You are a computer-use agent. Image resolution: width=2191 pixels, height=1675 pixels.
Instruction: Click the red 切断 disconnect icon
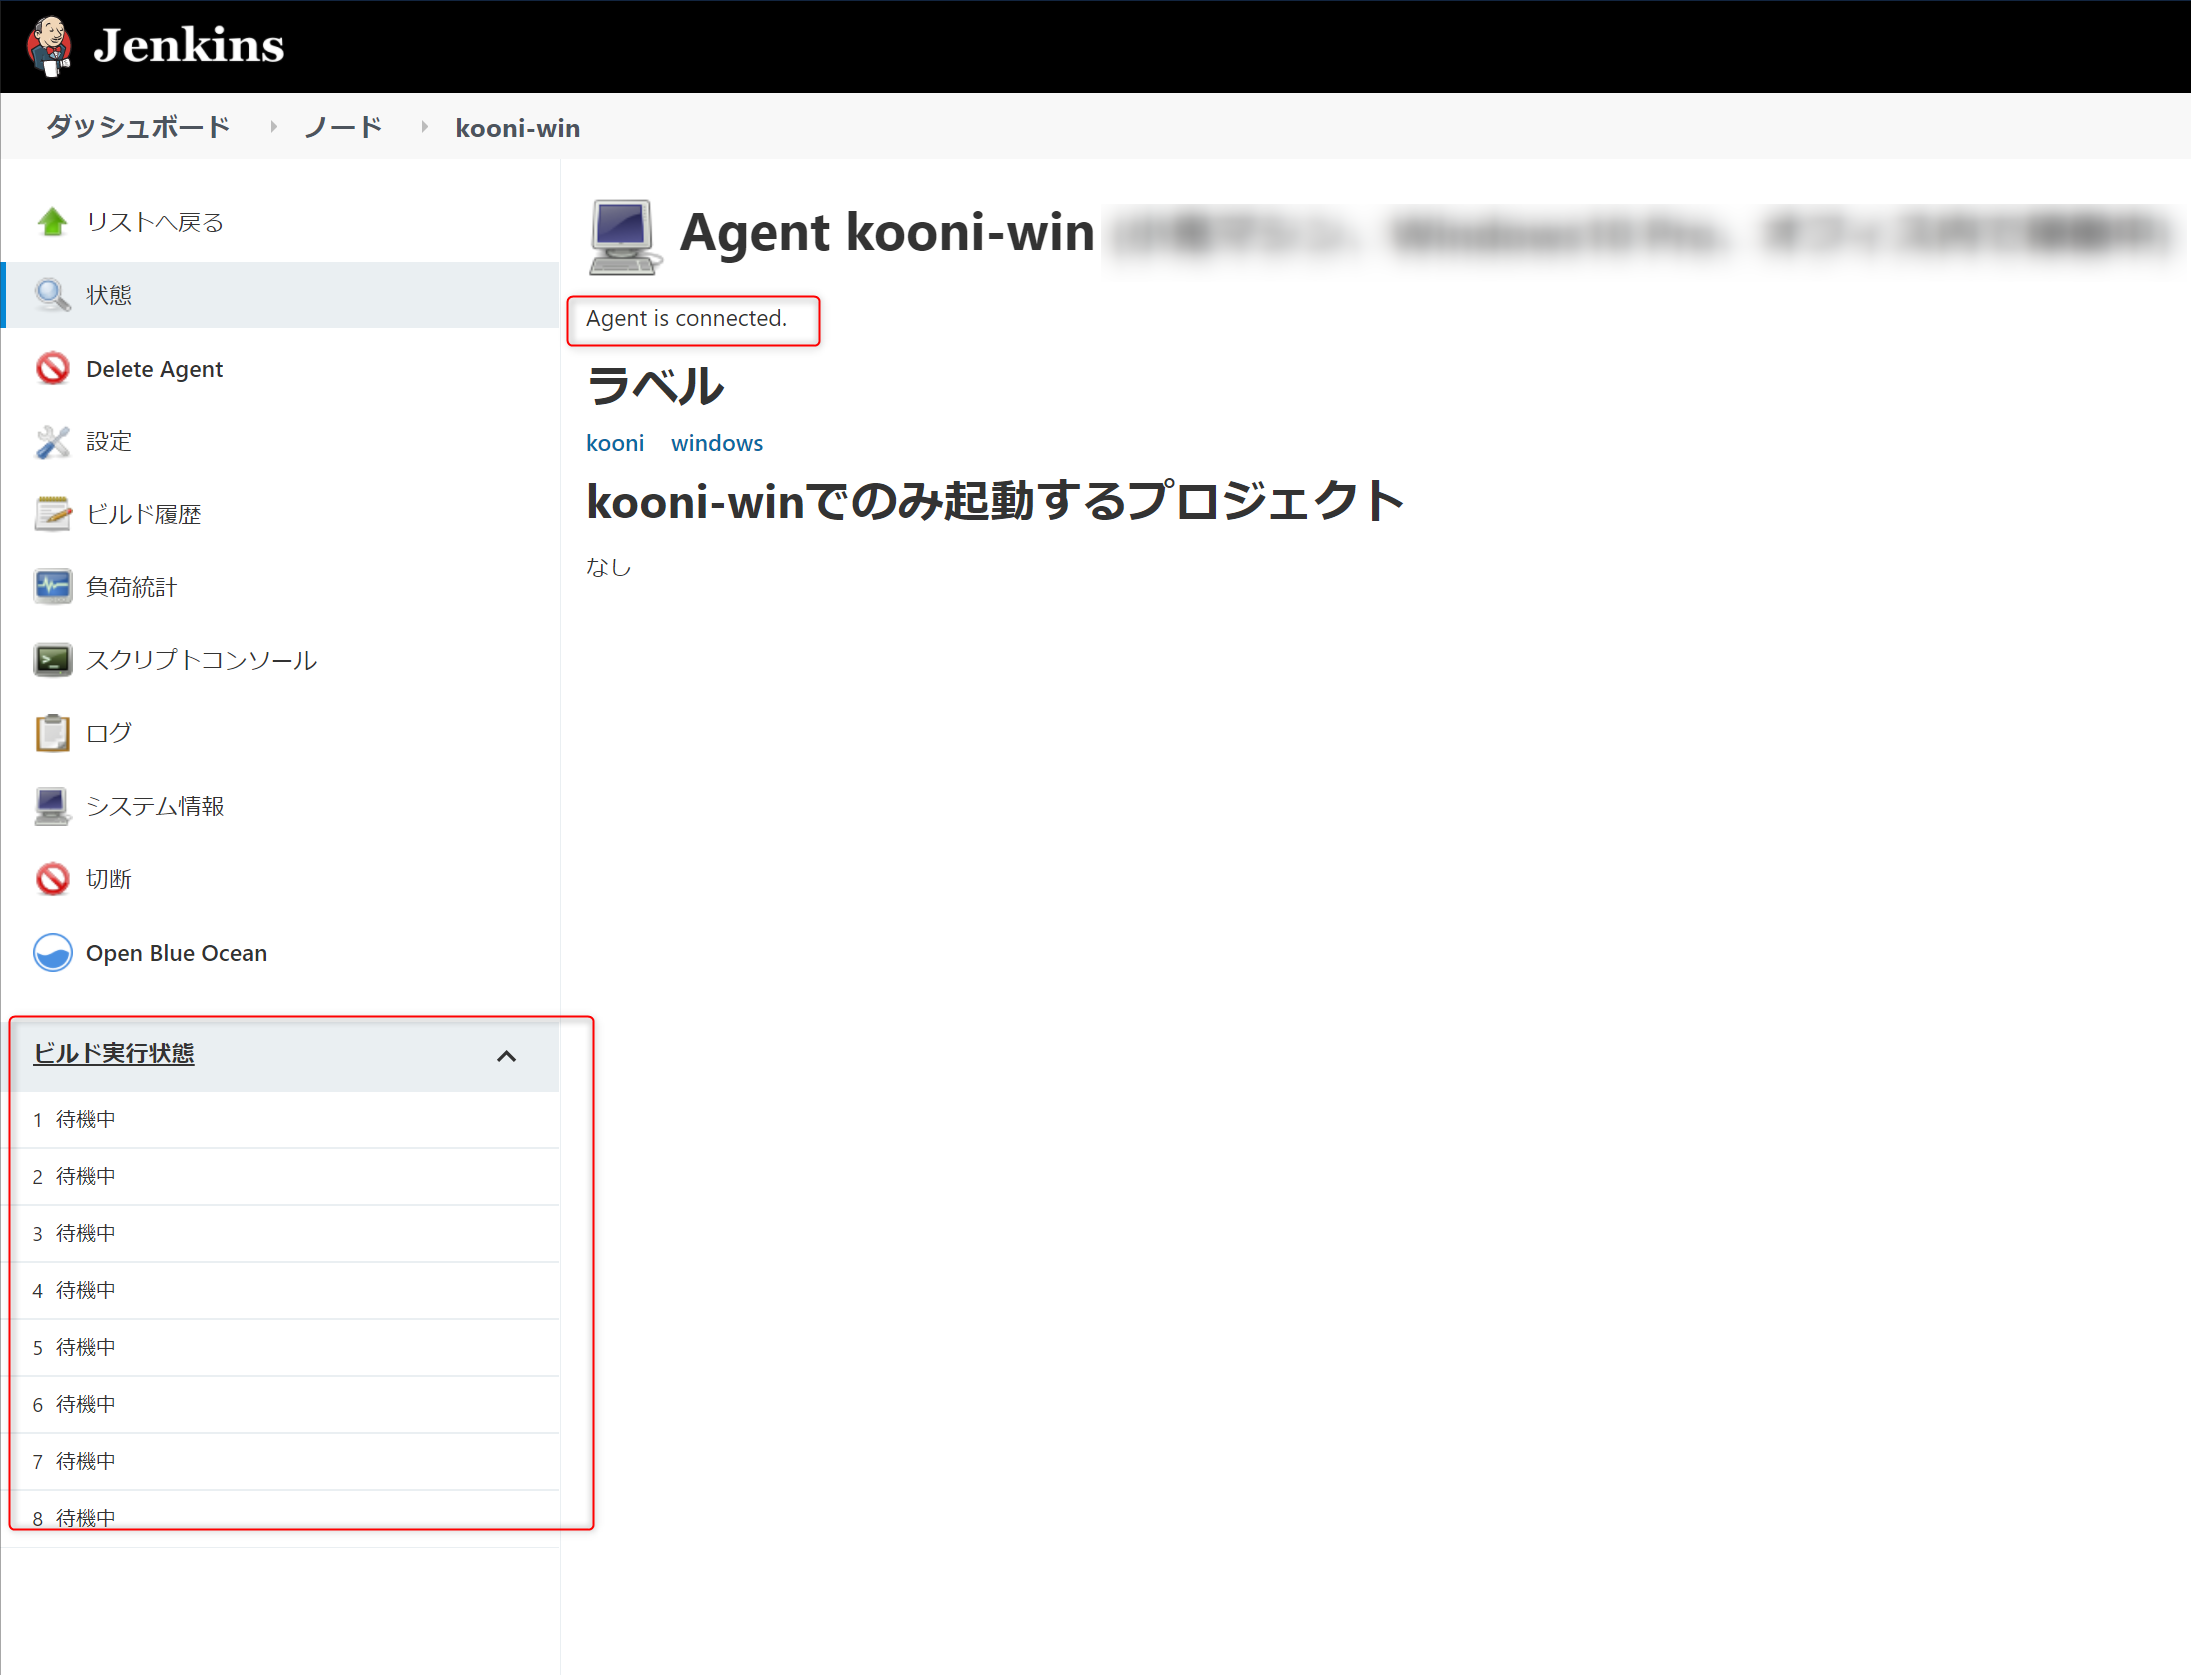pyautogui.click(x=52, y=879)
